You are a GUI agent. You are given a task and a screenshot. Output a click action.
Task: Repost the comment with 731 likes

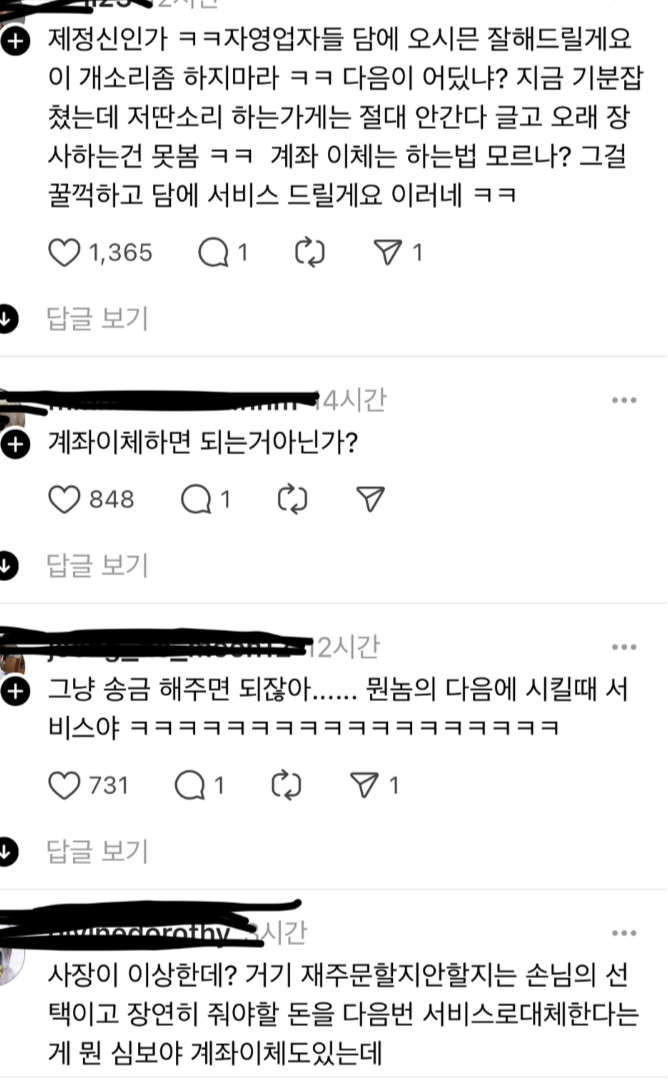286,785
